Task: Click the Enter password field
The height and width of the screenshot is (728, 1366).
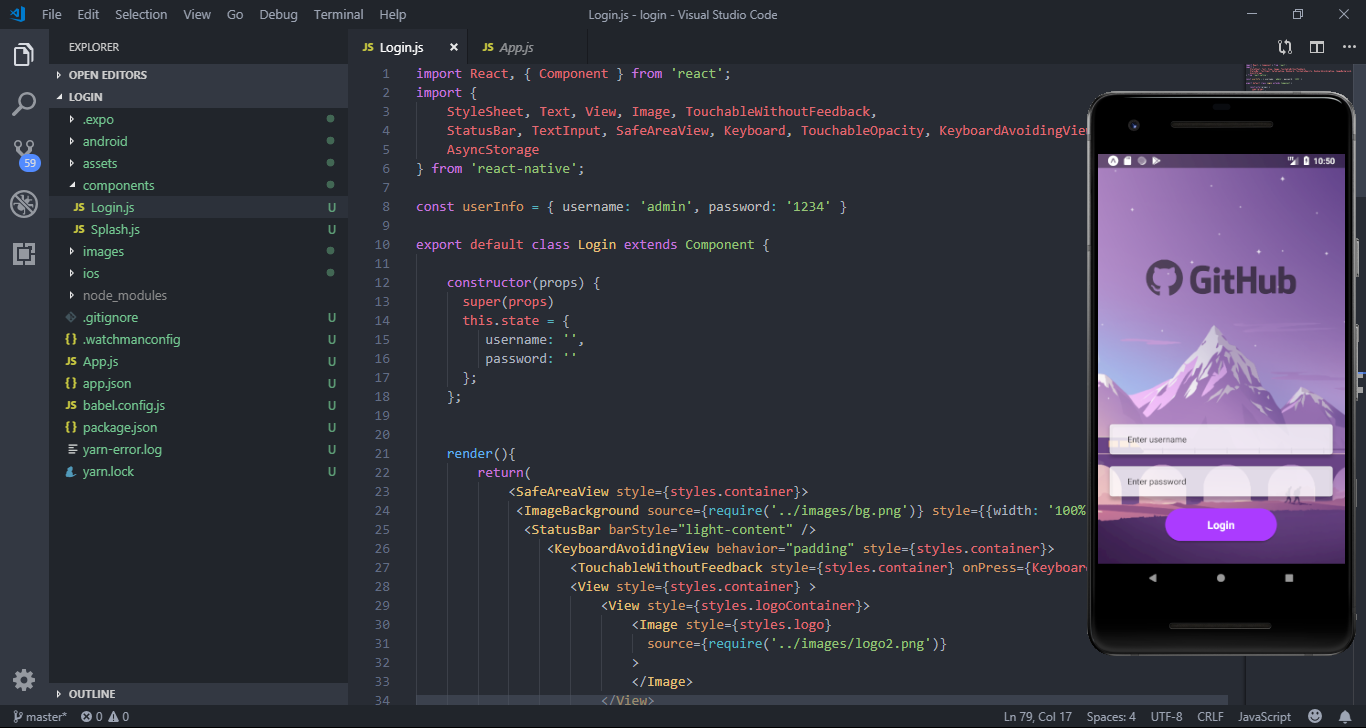Action: [1221, 481]
